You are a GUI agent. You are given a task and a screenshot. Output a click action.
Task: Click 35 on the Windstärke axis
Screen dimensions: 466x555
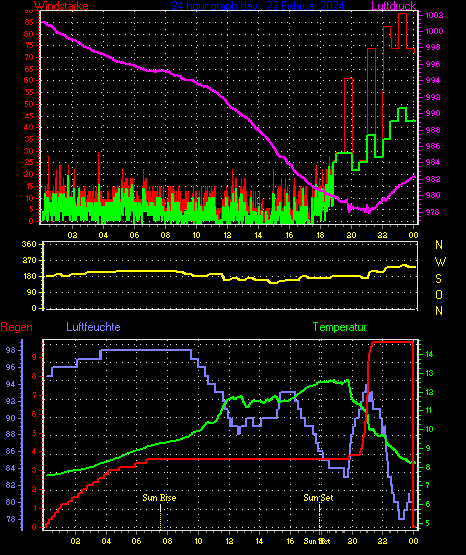[29, 139]
